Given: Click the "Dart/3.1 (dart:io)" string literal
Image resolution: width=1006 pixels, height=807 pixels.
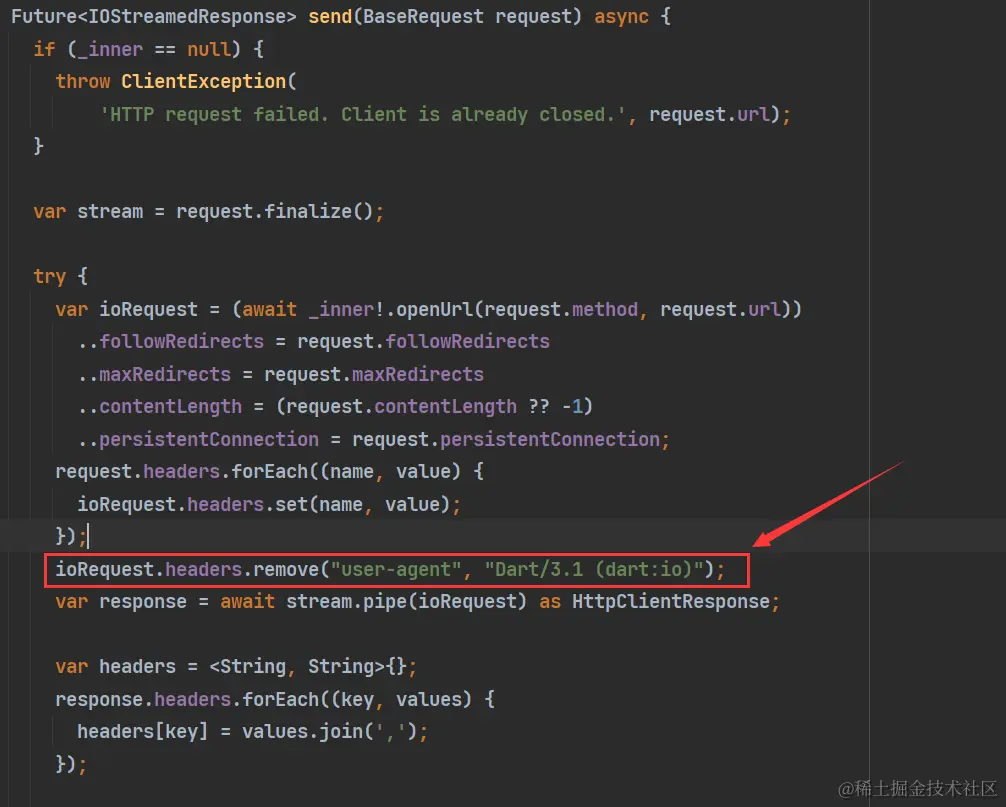Looking at the screenshot, I should [x=594, y=570].
